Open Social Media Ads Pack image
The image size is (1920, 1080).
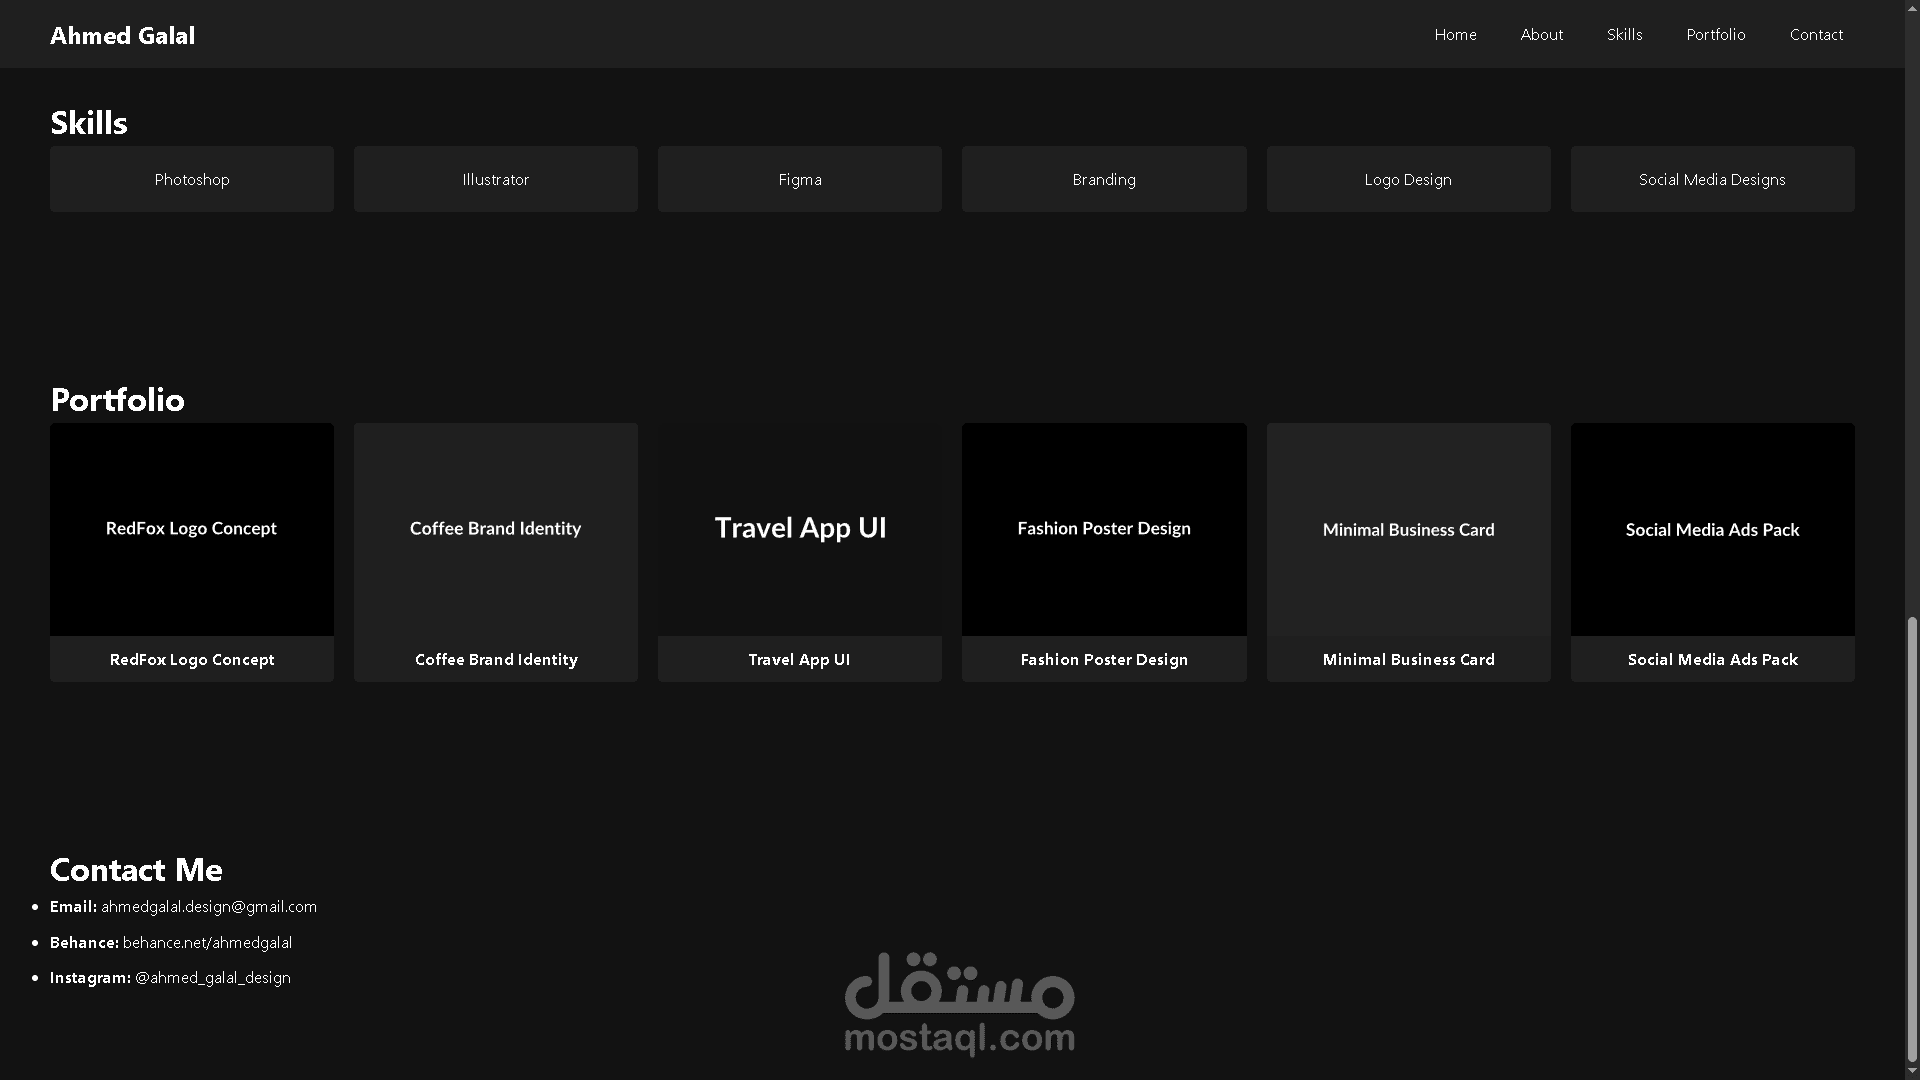pyautogui.click(x=1712, y=529)
